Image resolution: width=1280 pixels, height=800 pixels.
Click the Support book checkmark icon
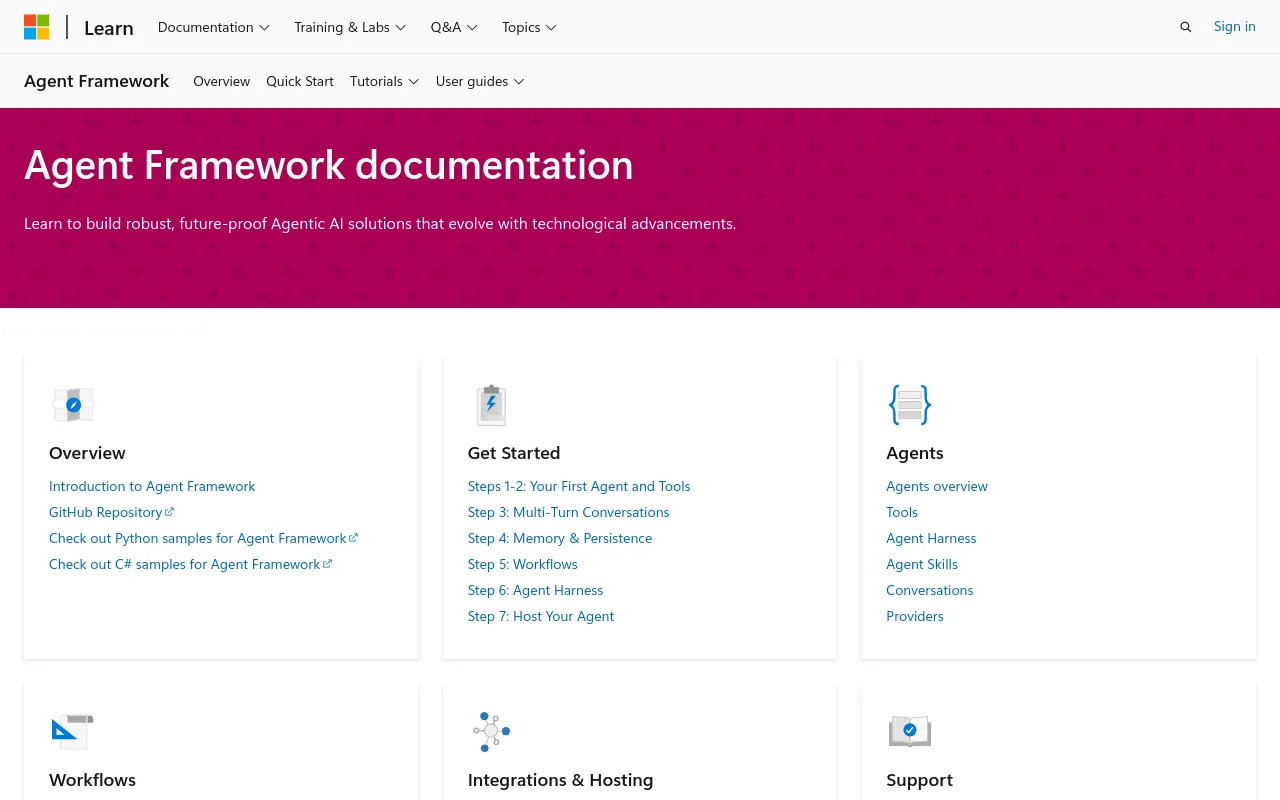click(910, 732)
